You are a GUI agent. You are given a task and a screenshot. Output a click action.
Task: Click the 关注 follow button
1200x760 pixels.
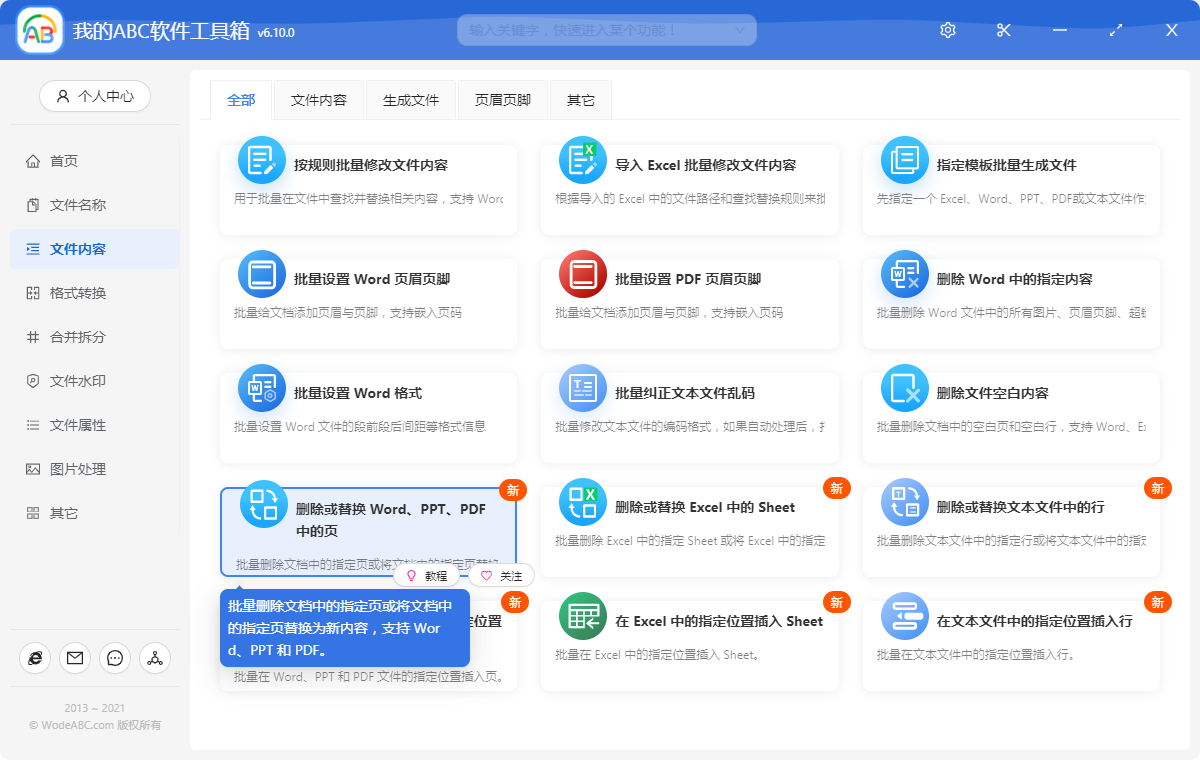pyautogui.click(x=503, y=575)
